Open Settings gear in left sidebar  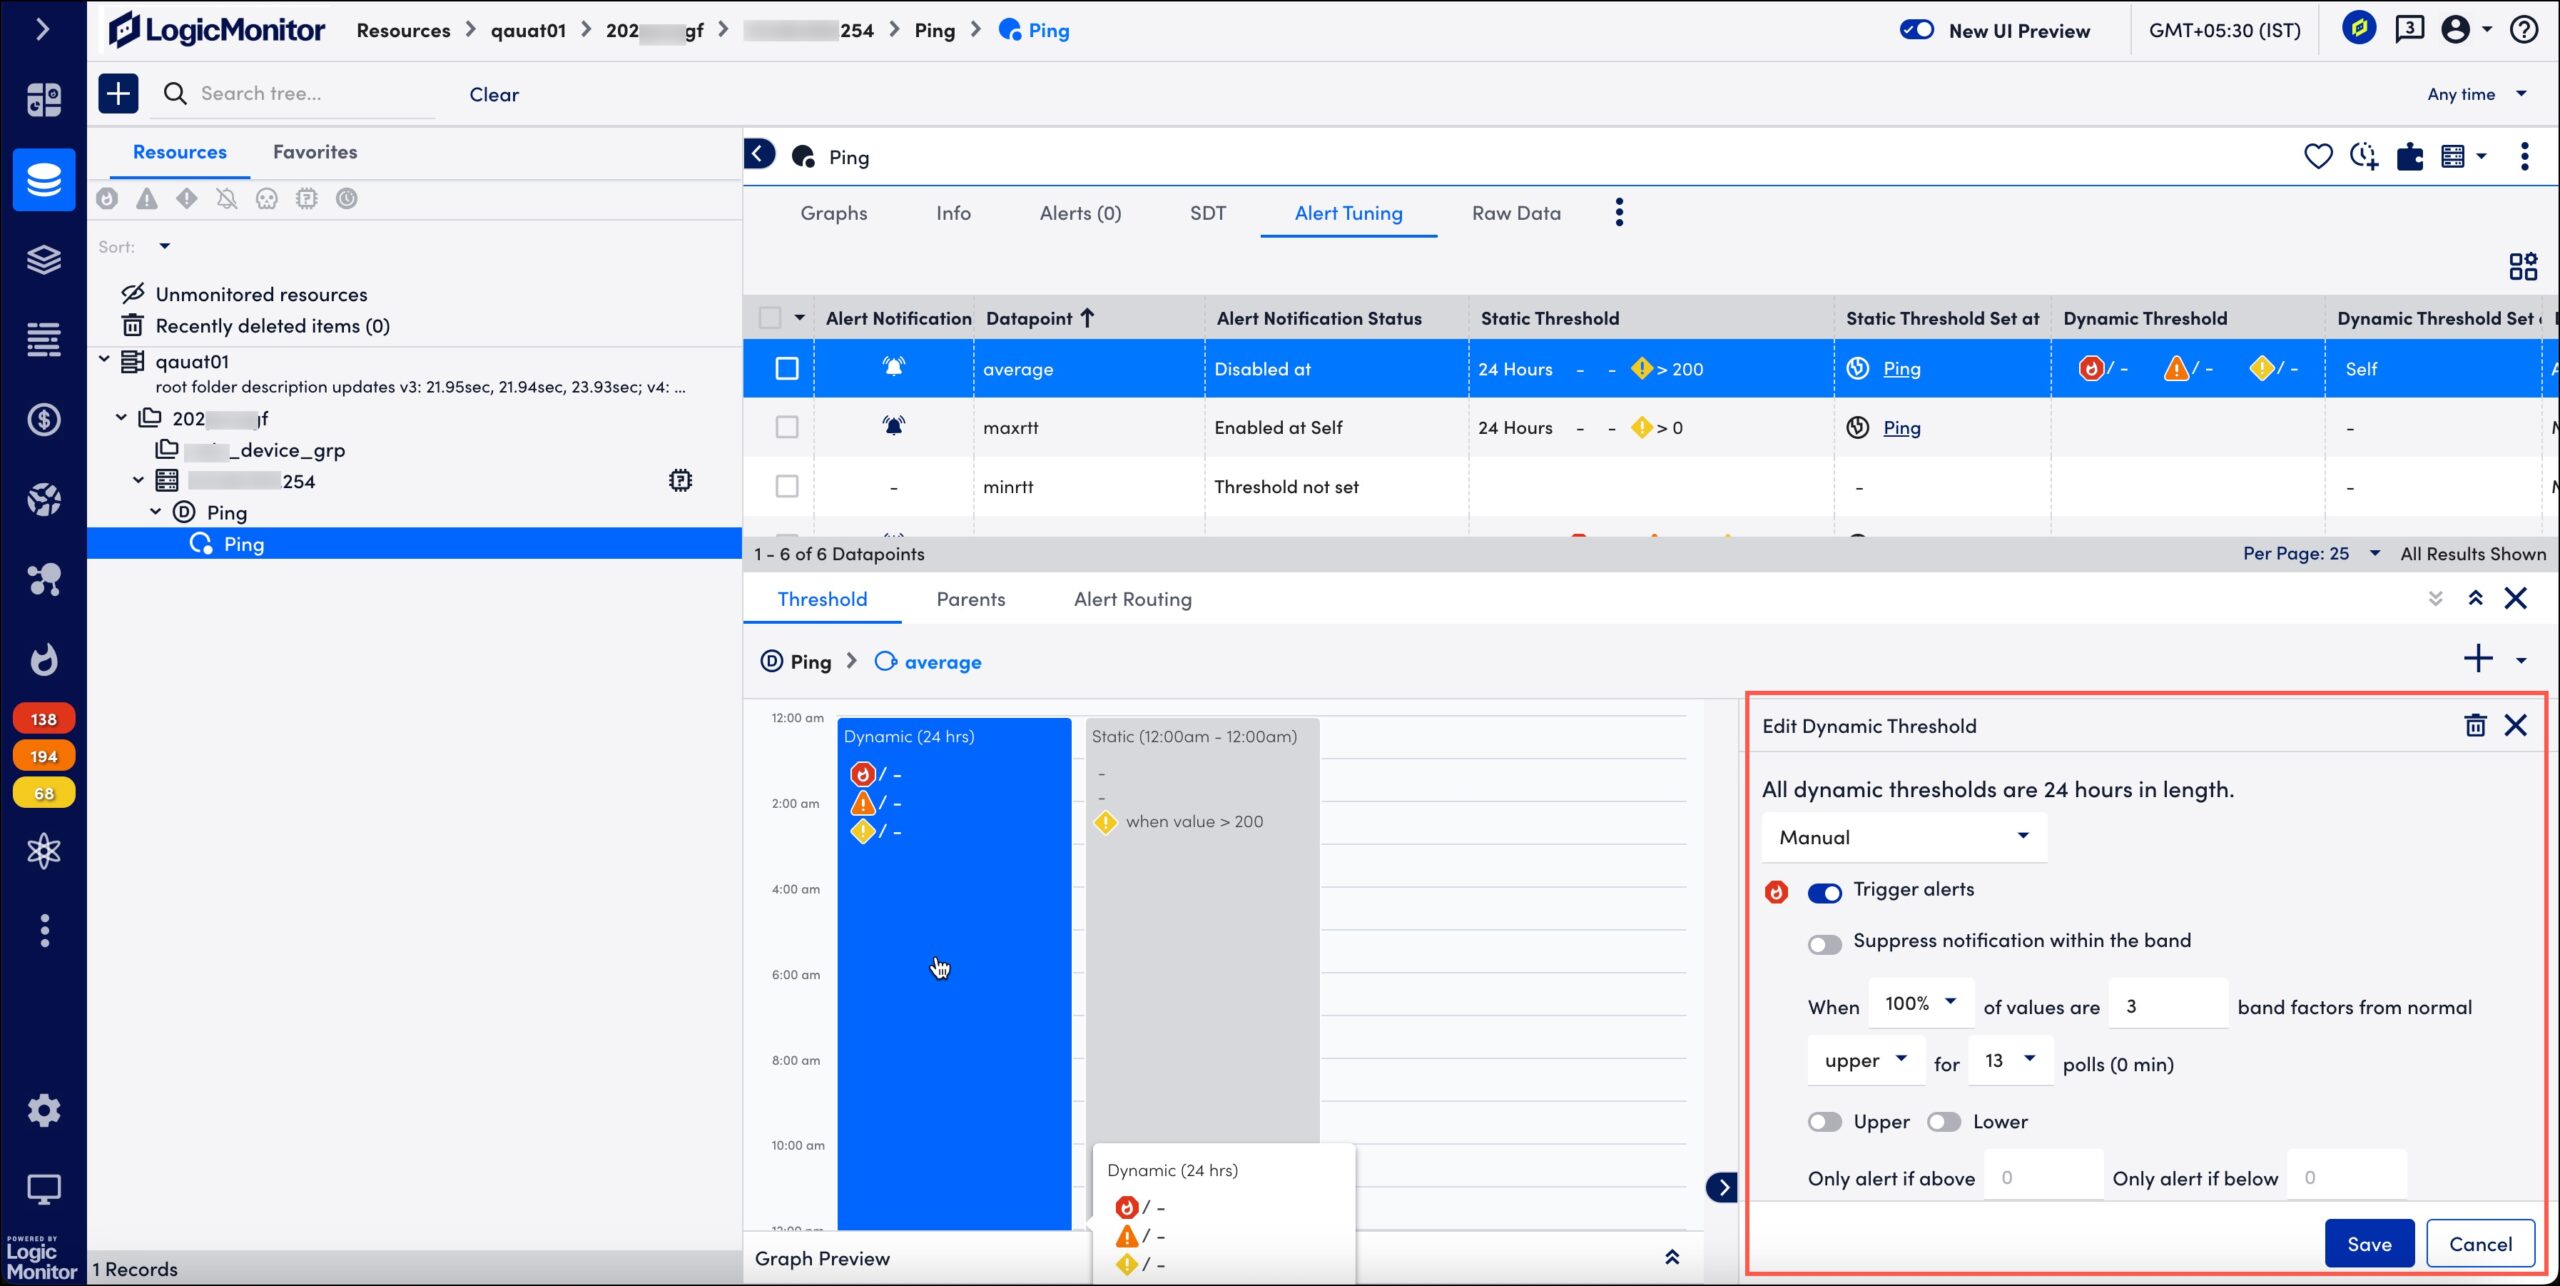click(43, 1109)
